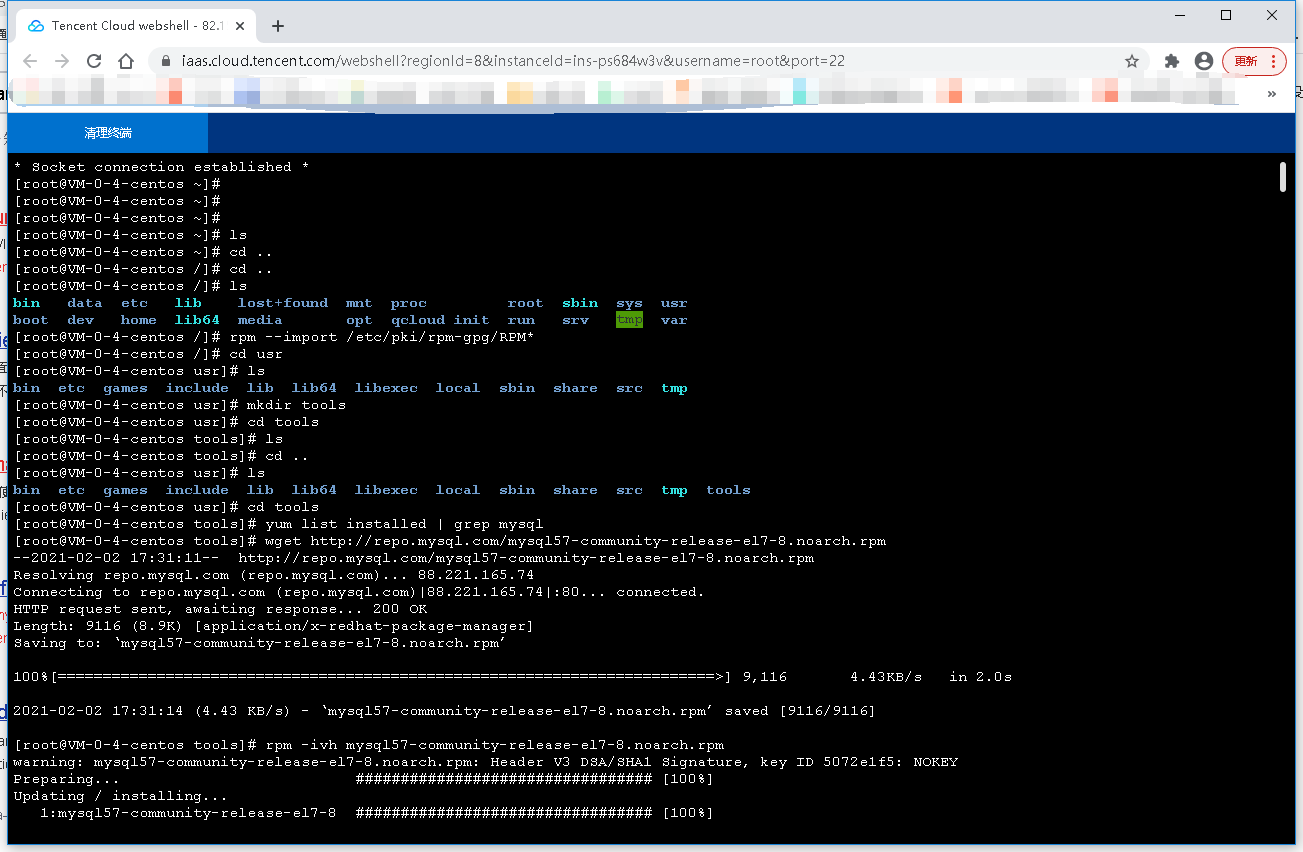Click the download speed '4.43KB/s' text
This screenshot has width=1303, height=852.
pyautogui.click(x=886, y=677)
